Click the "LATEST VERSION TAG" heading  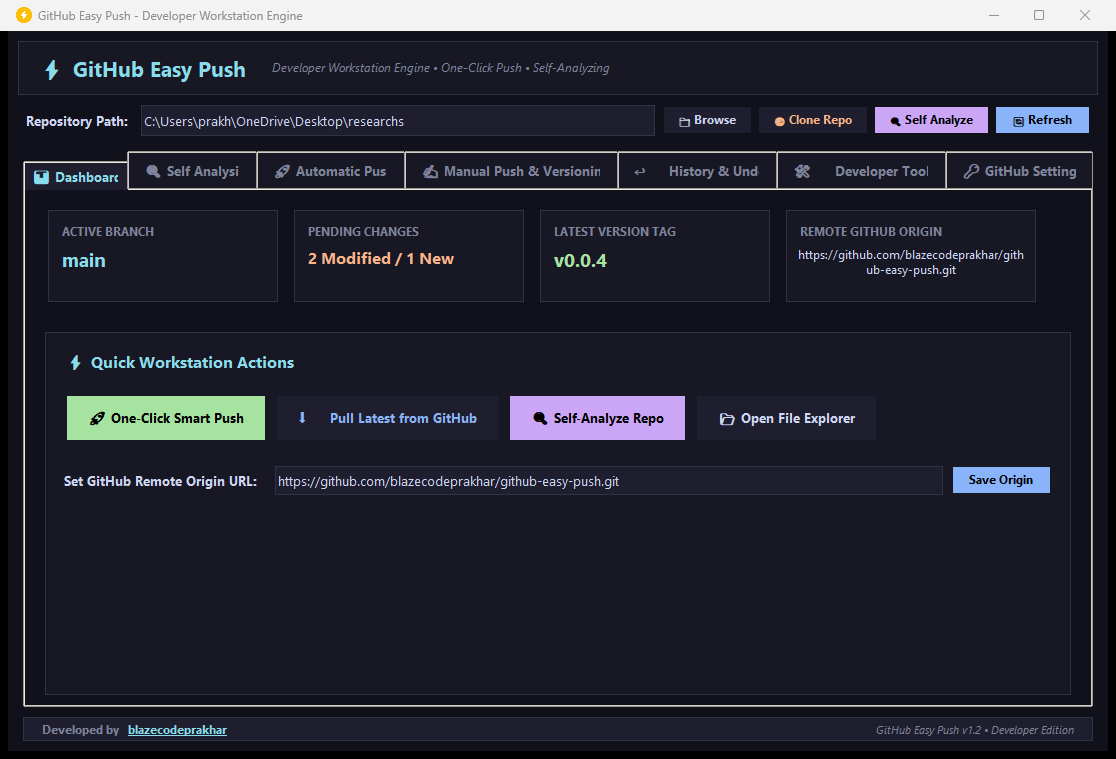point(615,231)
